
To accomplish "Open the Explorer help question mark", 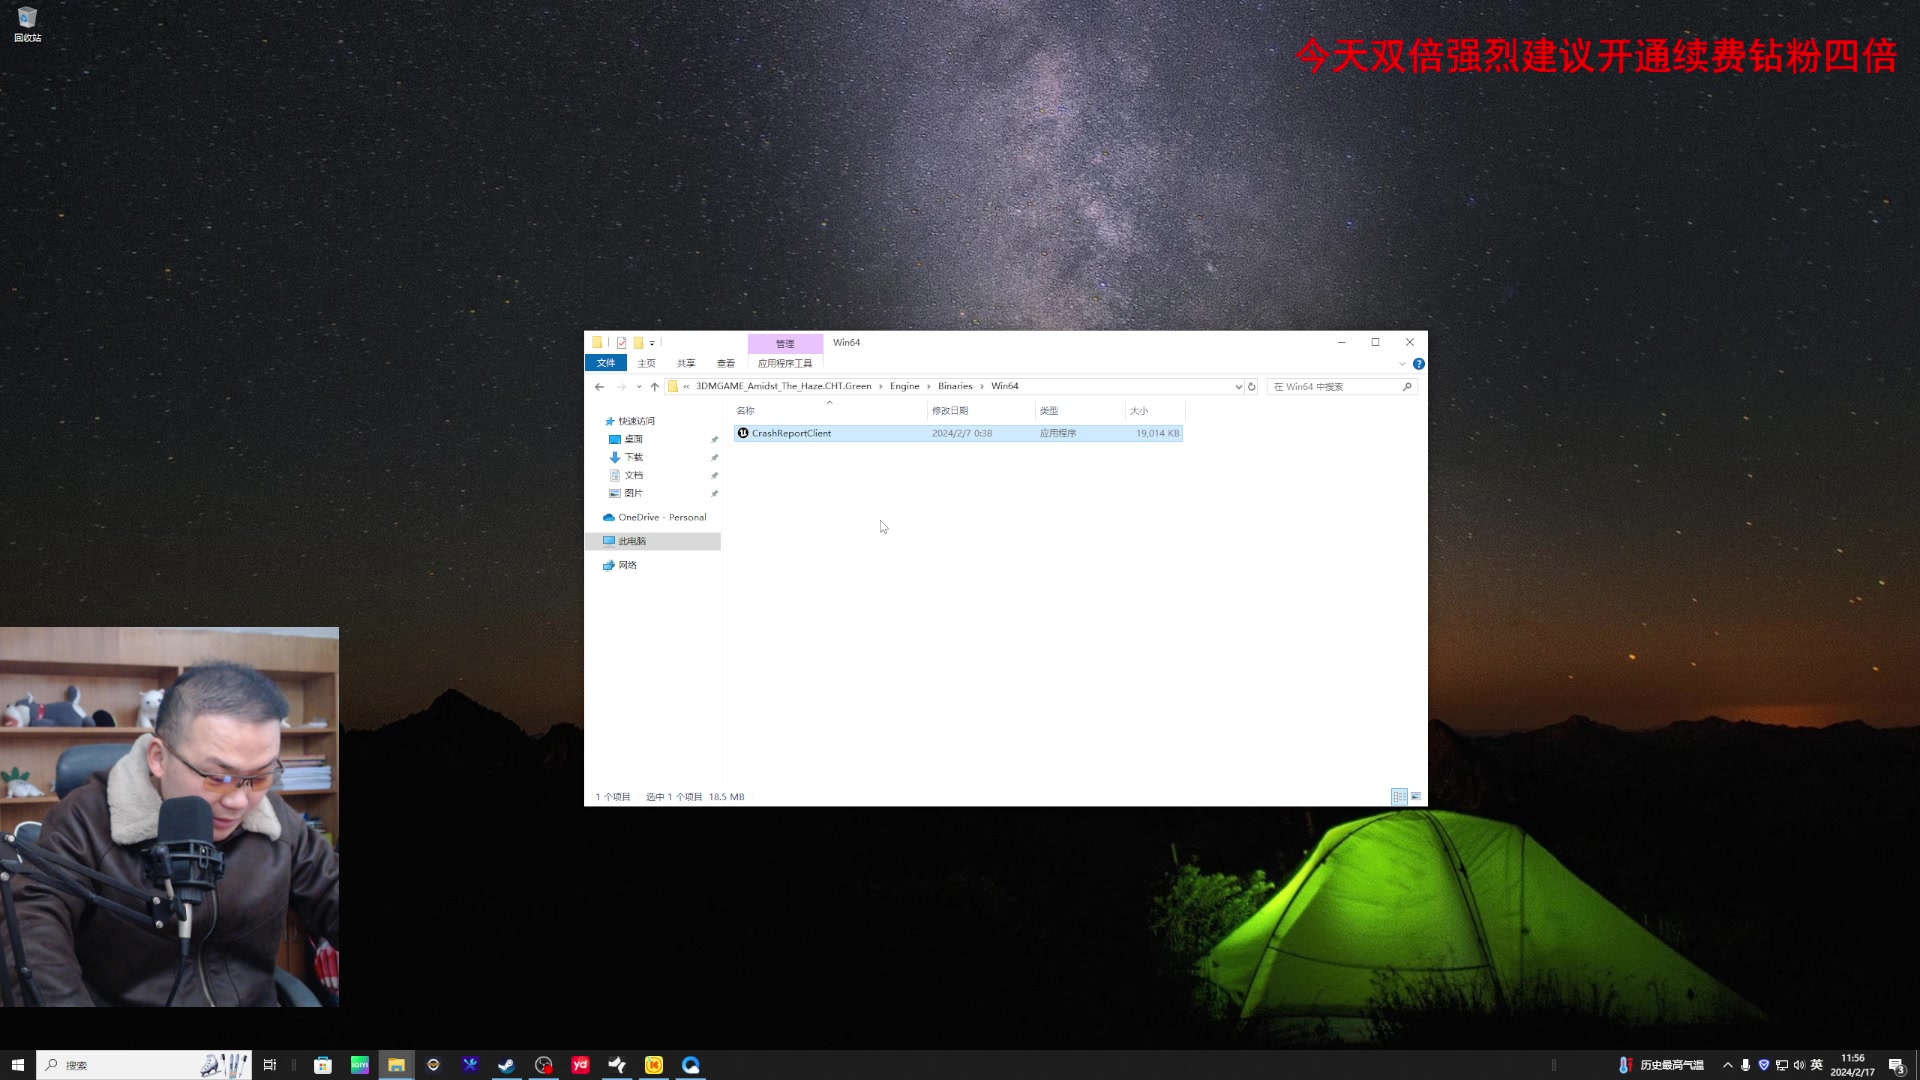I will (1419, 363).
